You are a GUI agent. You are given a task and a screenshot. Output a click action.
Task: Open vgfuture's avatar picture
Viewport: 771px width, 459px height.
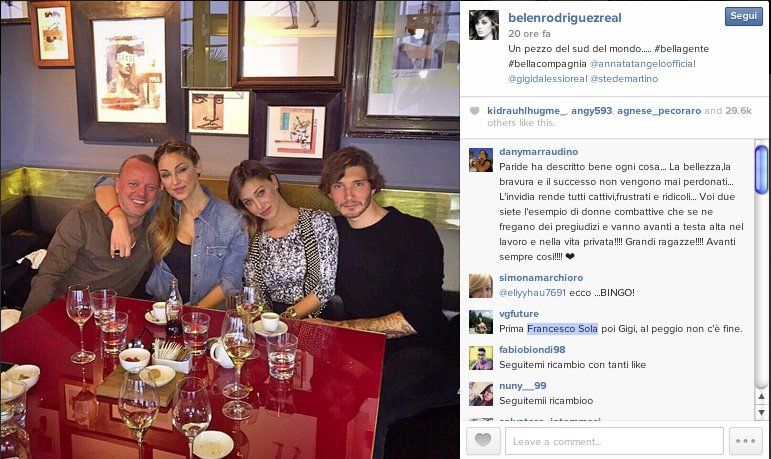coord(480,322)
